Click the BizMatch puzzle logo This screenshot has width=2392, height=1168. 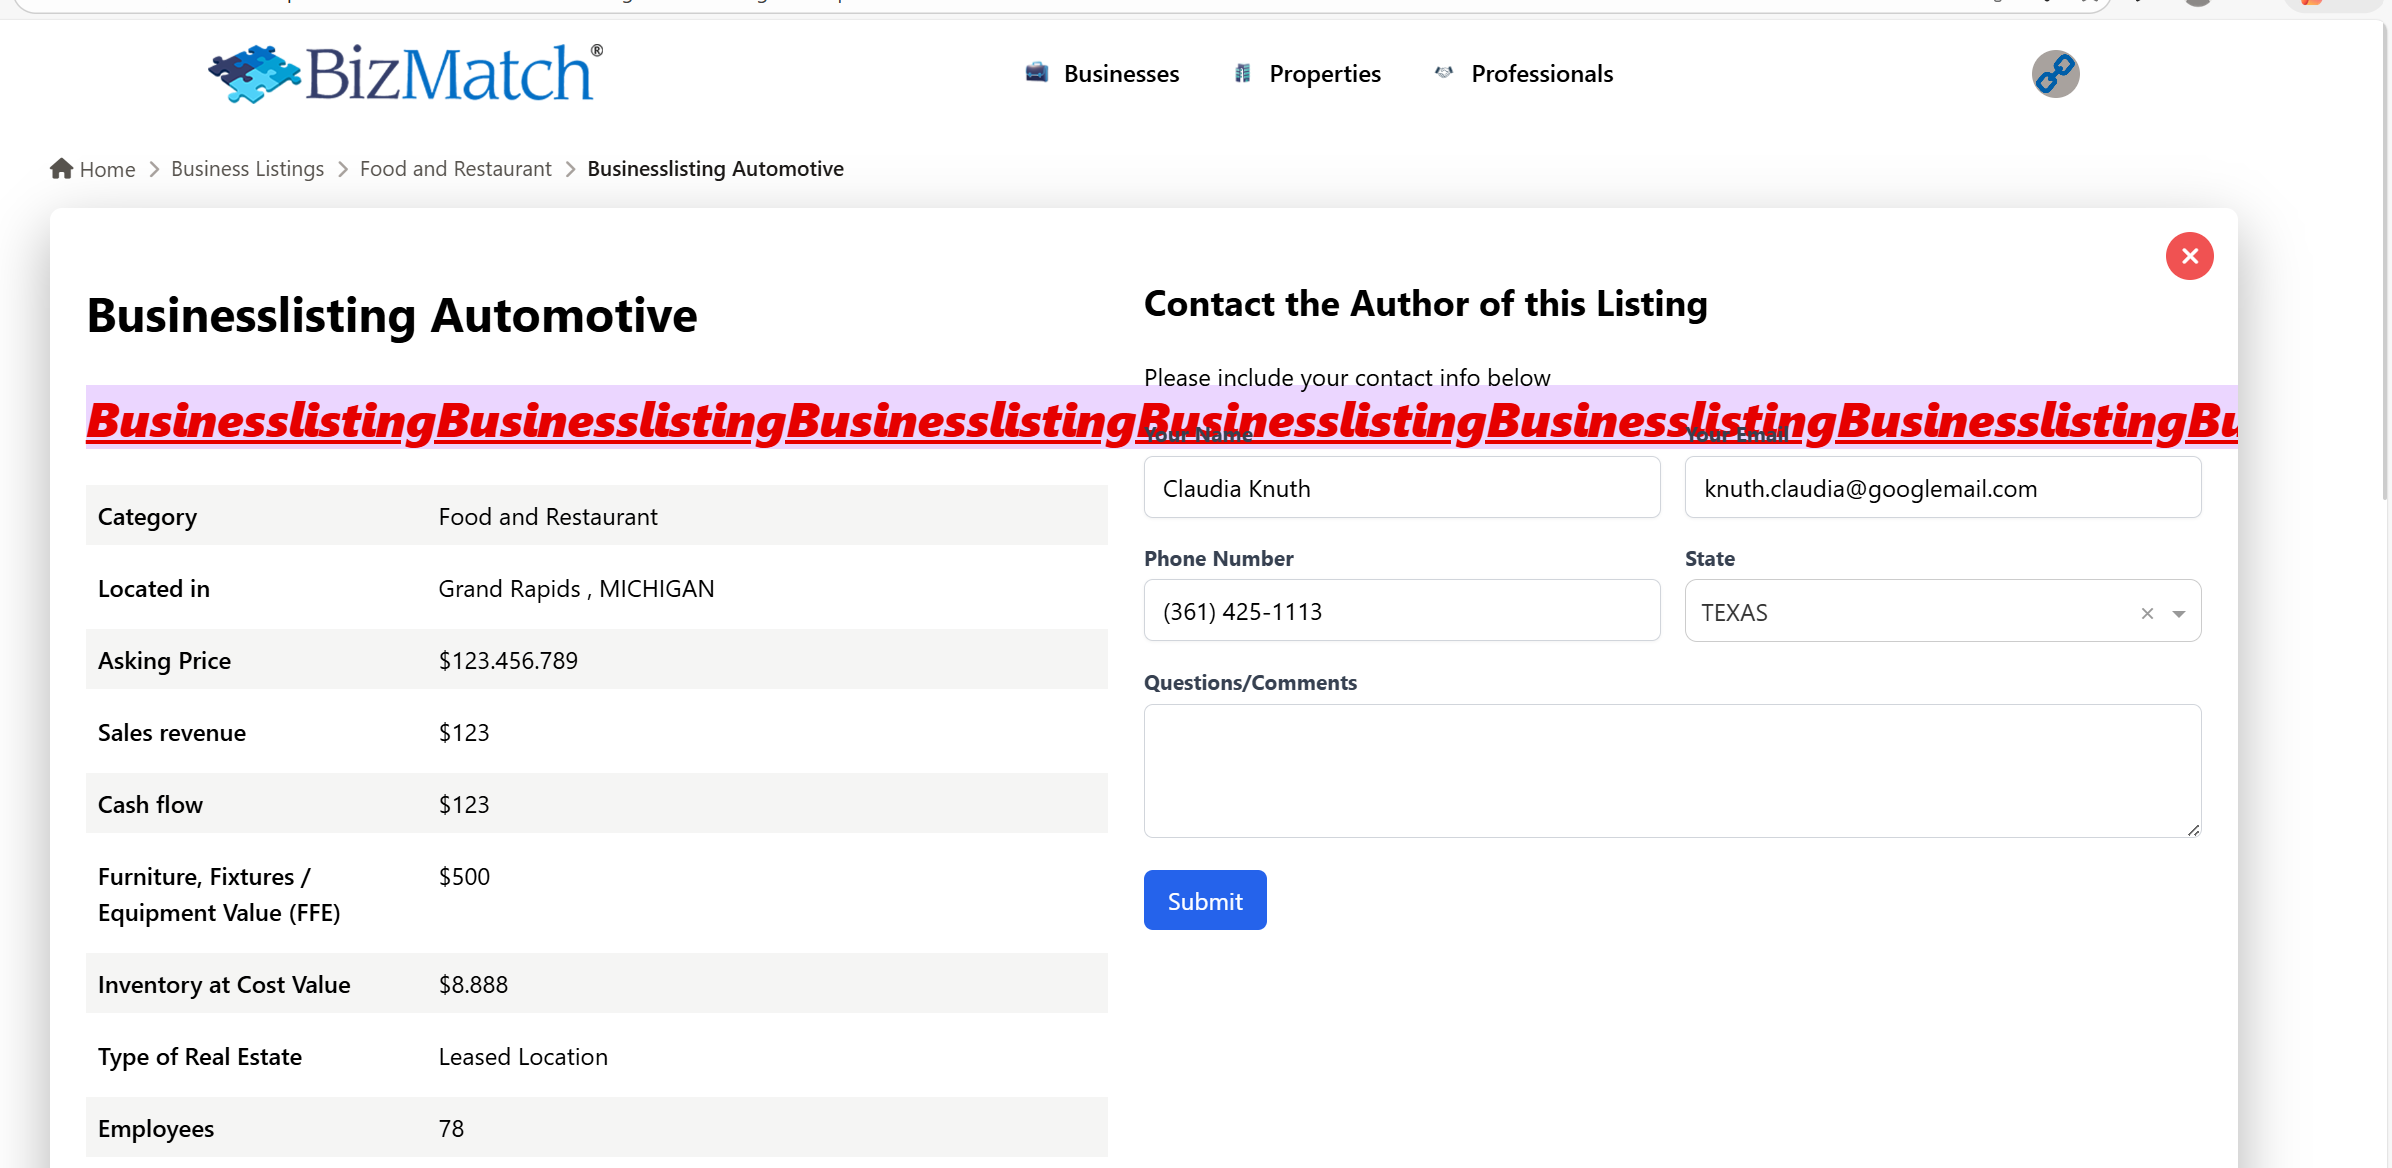click(x=255, y=73)
